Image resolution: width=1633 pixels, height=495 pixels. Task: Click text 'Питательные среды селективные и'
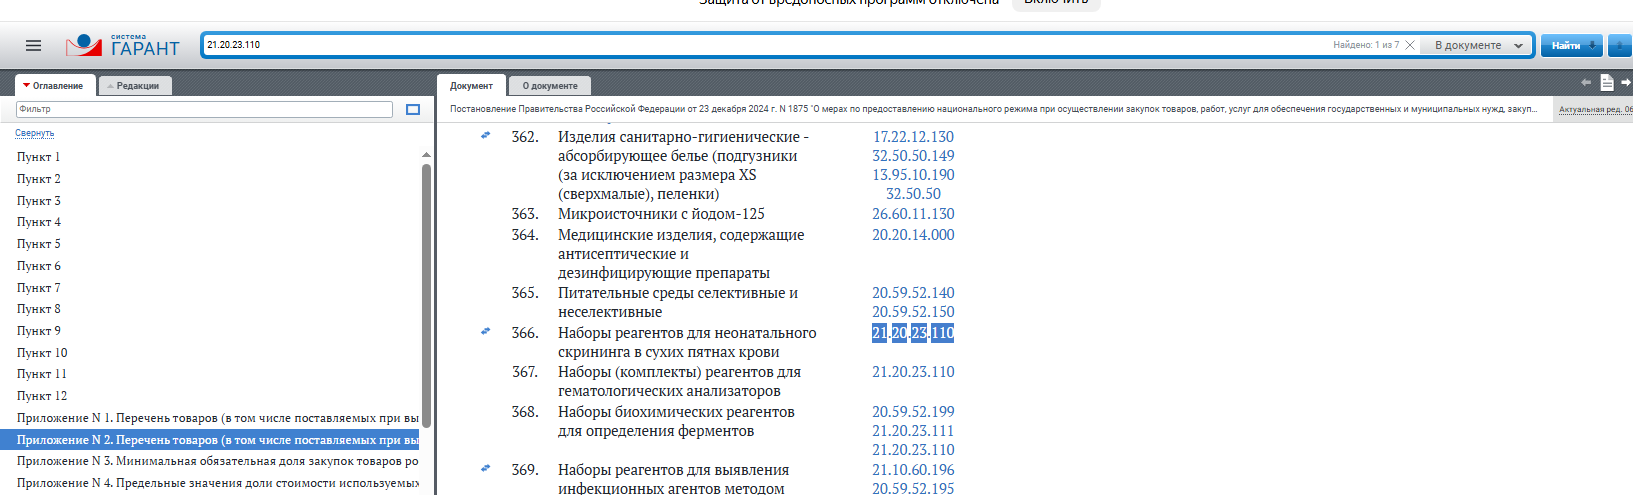point(678,293)
